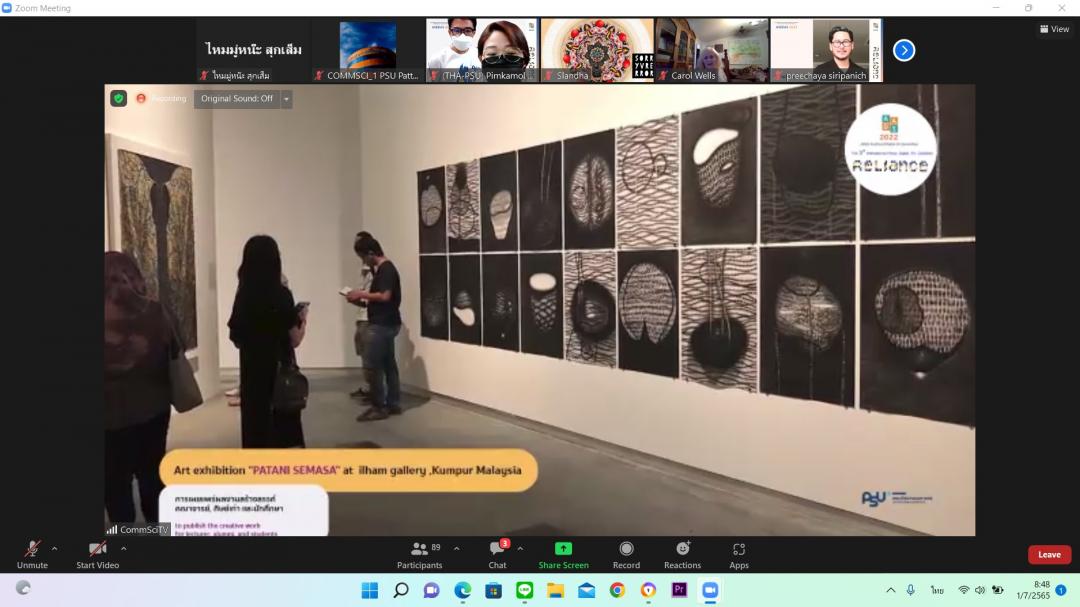The height and width of the screenshot is (607, 1080).
Task: Click the green Share Screen icon
Action: point(563,549)
